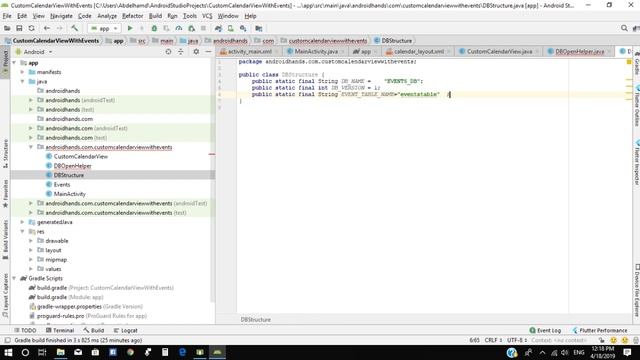Screen dimensions: 640x360
Task: Expand the generatedJava folder
Action: coord(23,222)
